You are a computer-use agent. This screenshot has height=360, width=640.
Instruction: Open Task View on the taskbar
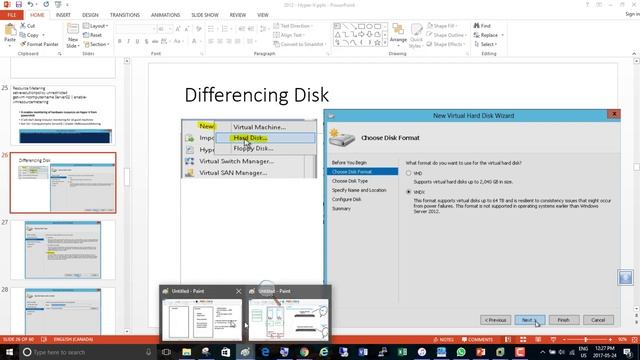coord(166,352)
